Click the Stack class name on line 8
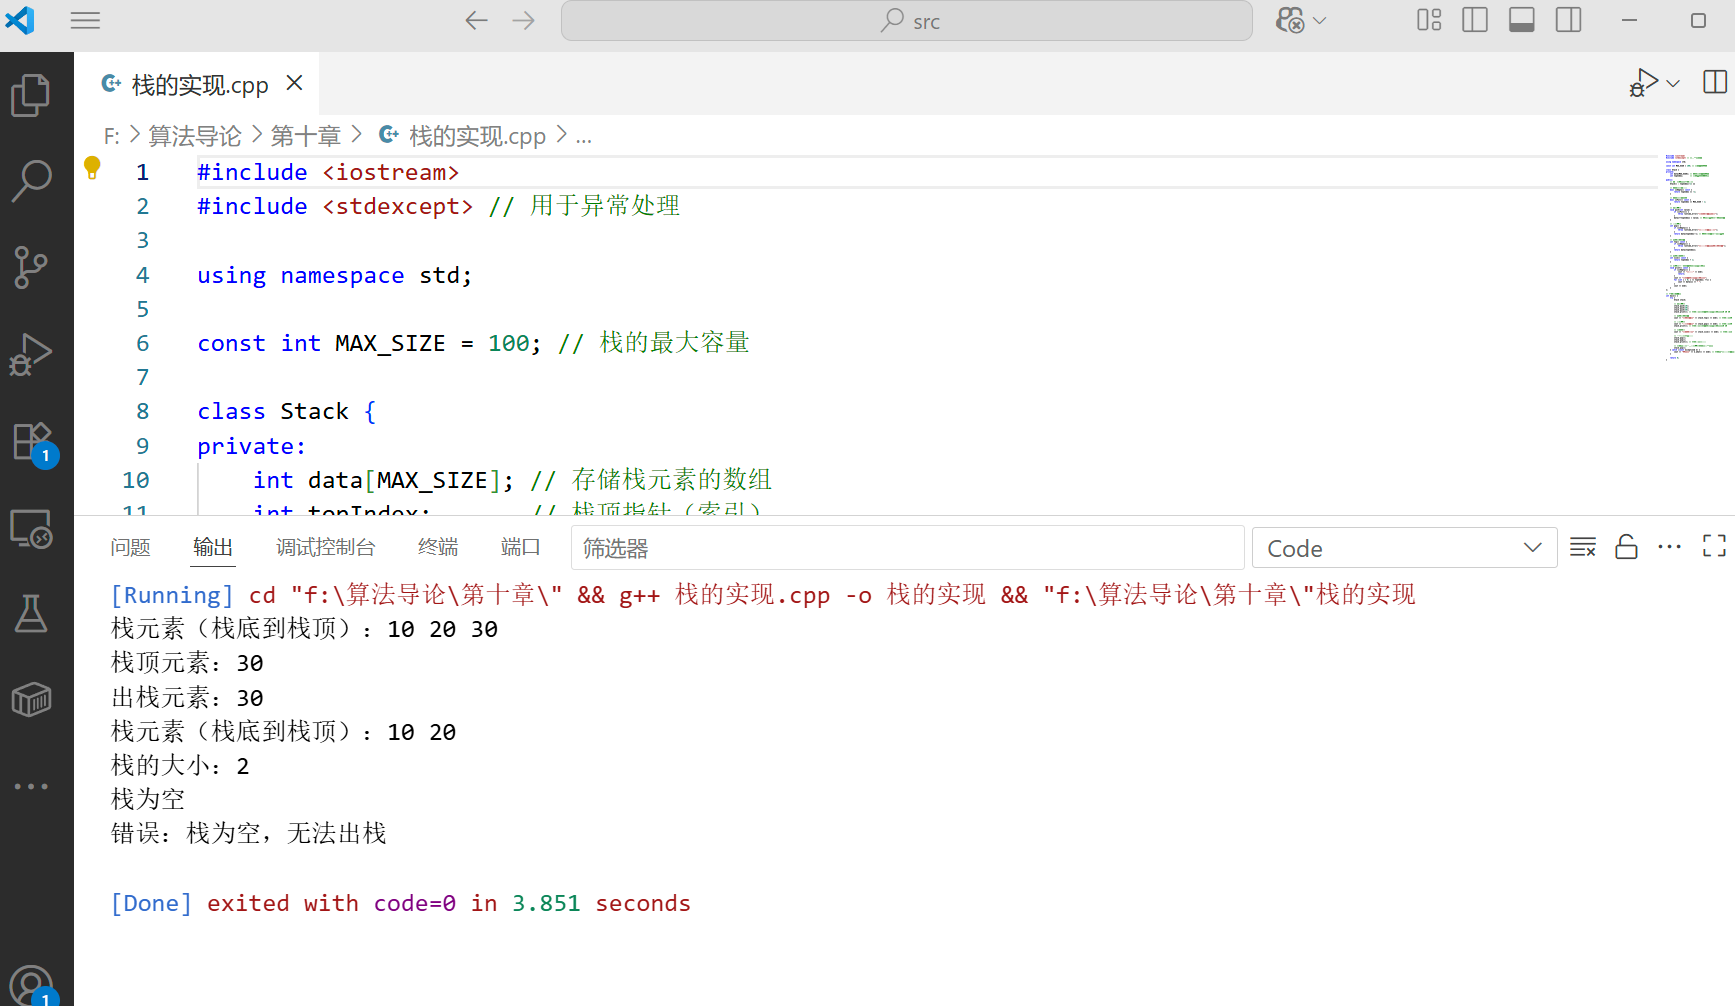The height and width of the screenshot is (1006, 1735). pos(315,412)
